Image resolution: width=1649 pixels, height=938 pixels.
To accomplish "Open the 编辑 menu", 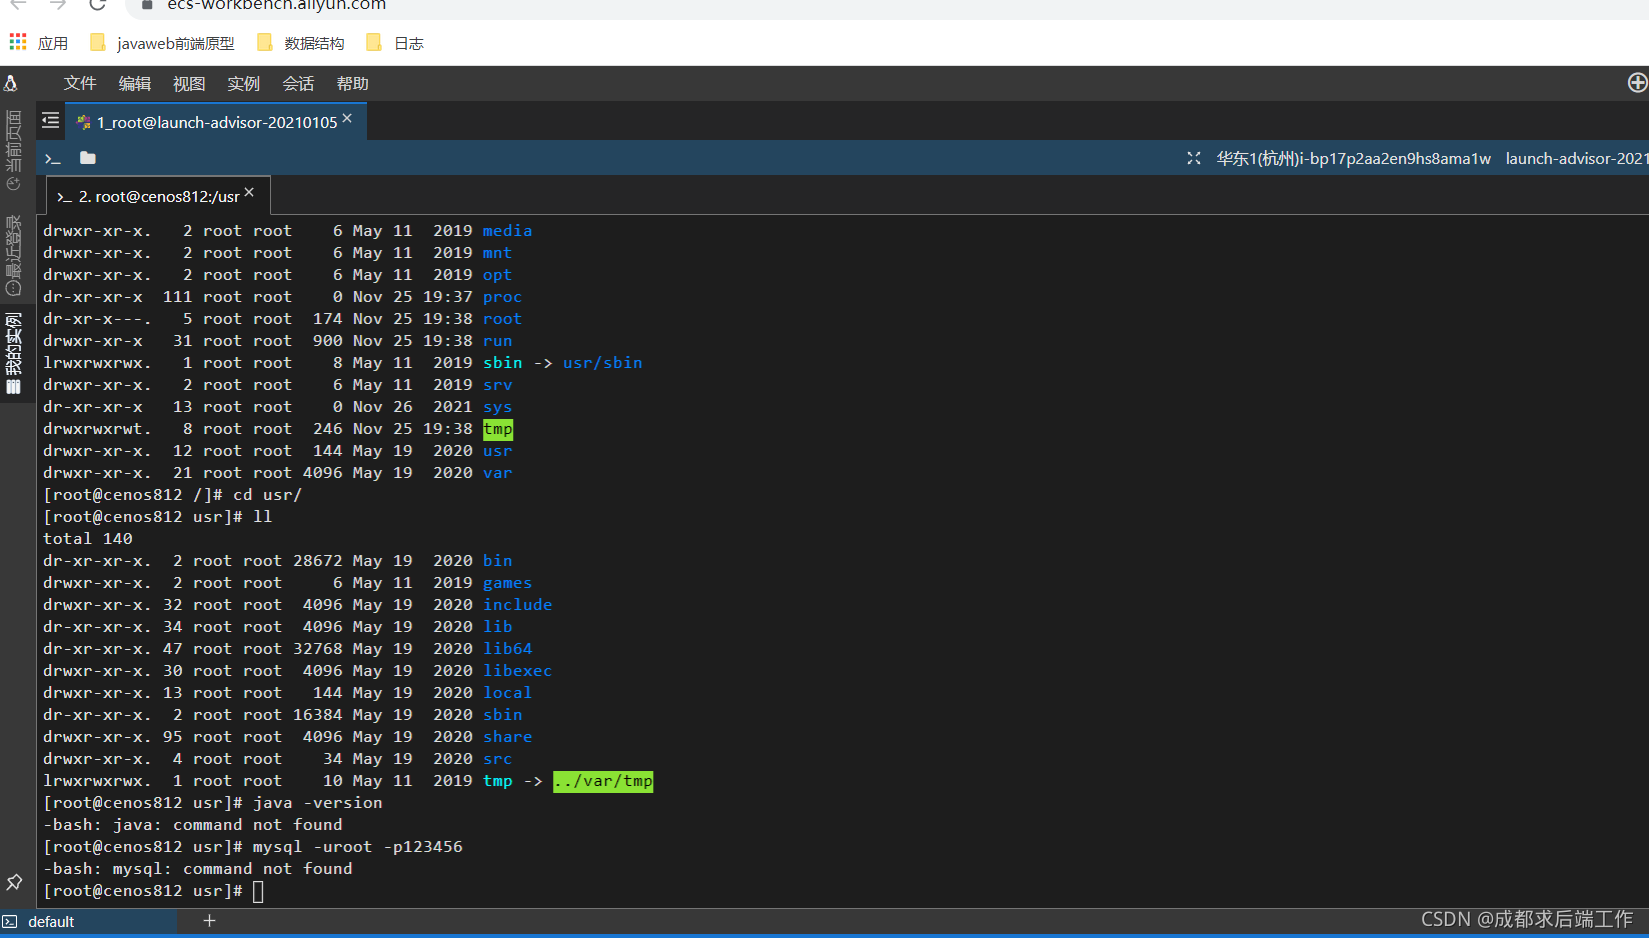I will (135, 84).
